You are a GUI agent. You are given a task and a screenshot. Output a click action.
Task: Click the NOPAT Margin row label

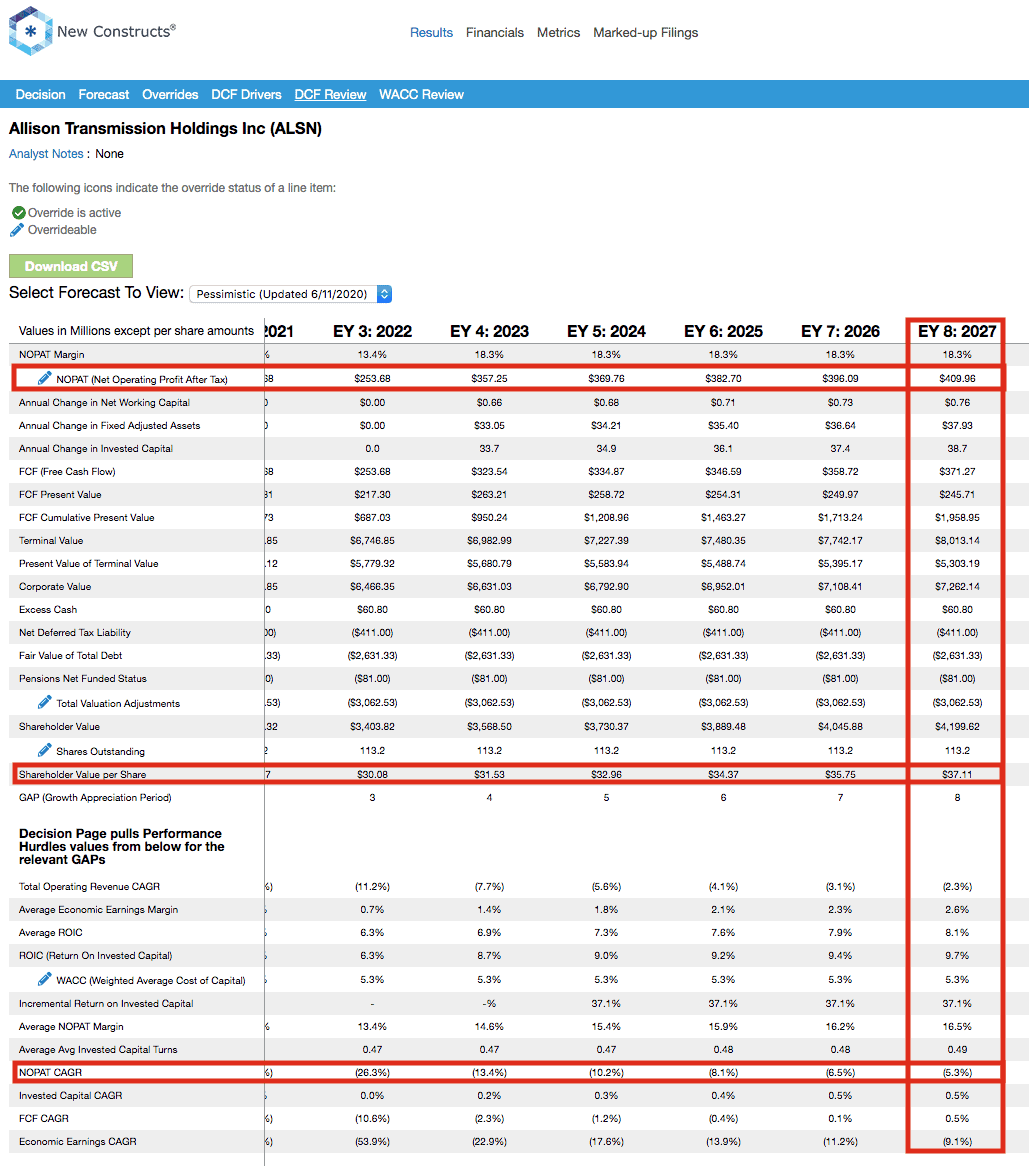click(51, 355)
